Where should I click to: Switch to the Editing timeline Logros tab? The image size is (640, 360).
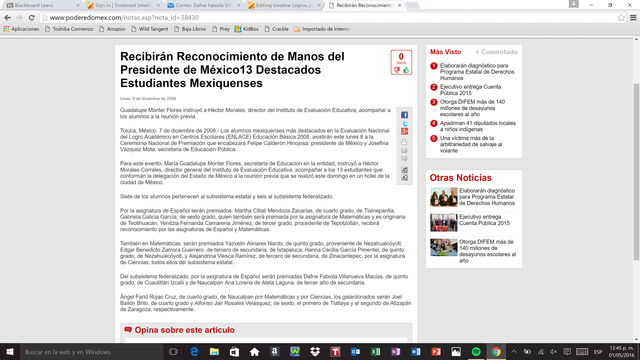pos(284,5)
